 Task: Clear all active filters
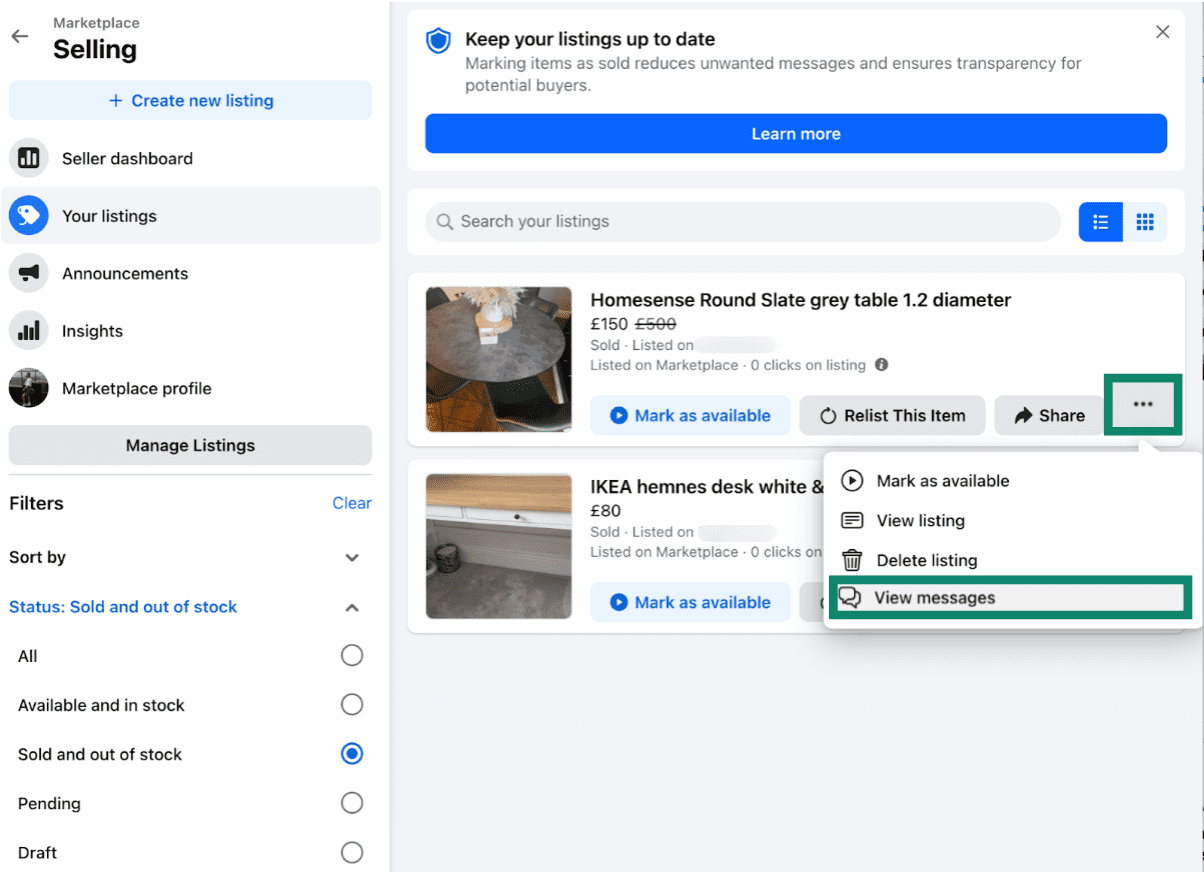coord(352,503)
